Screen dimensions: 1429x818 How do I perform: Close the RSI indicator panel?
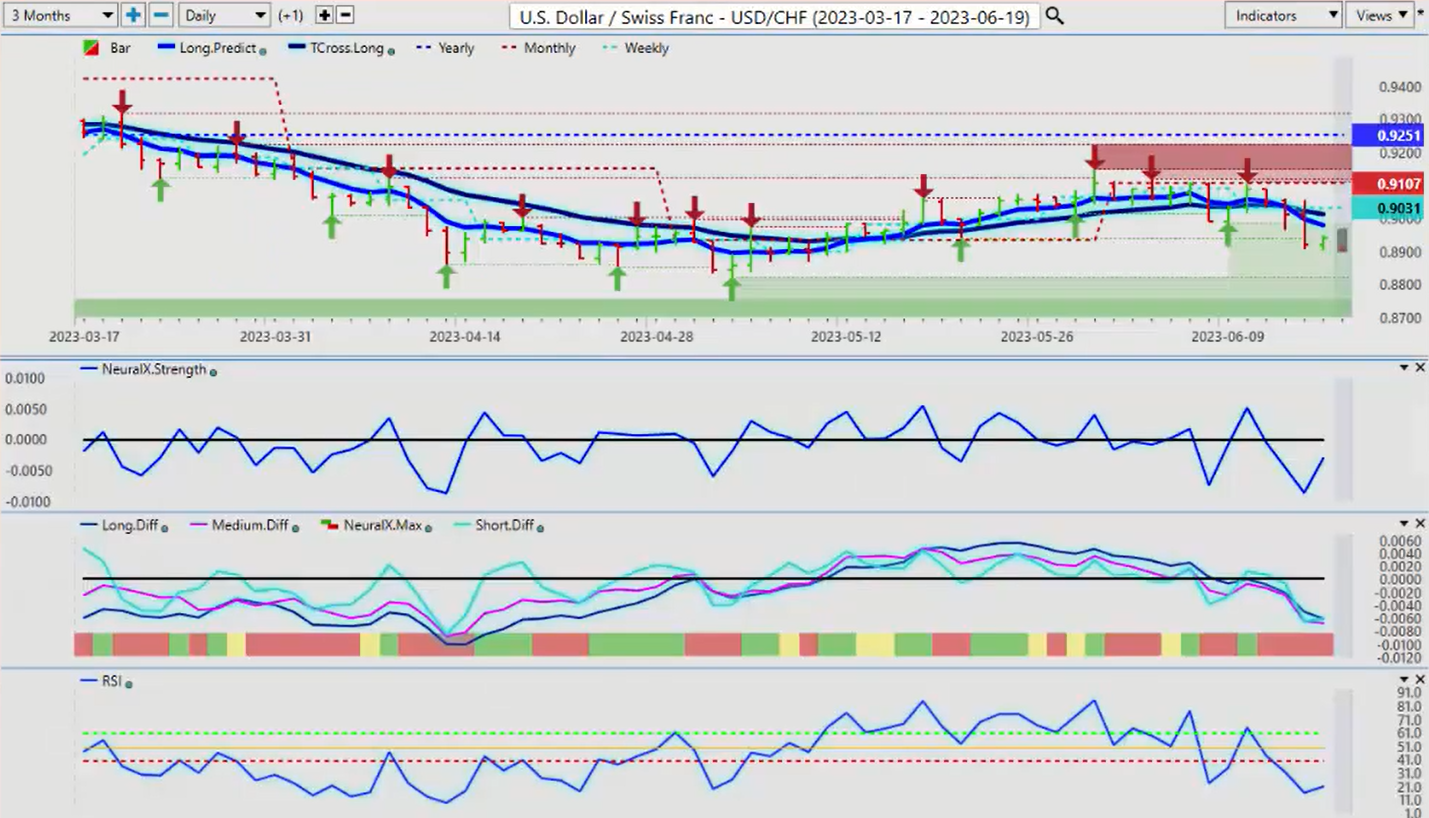[1420, 679]
